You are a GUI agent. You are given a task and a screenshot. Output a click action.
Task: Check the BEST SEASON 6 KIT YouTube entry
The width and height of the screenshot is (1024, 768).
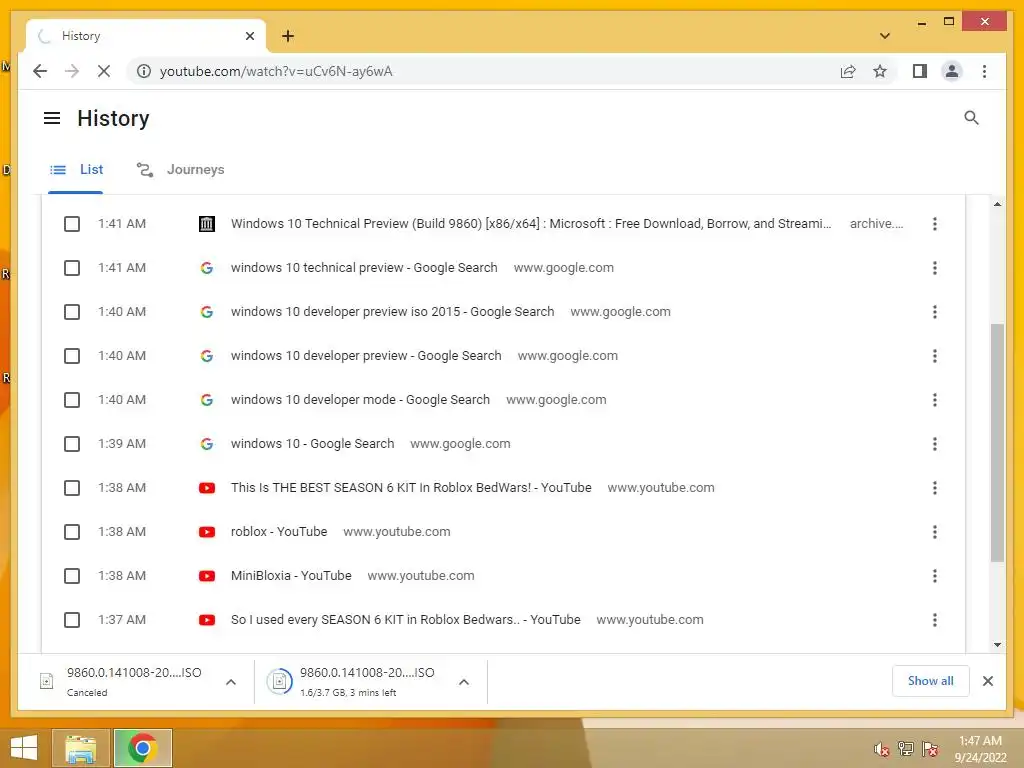[72, 488]
